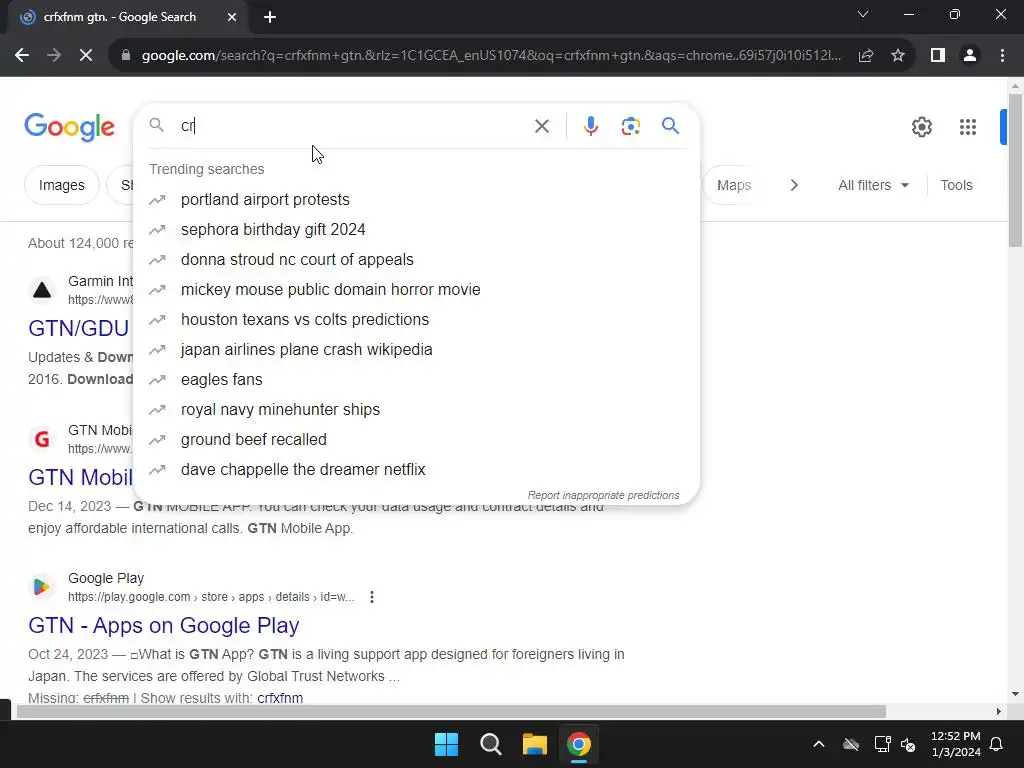Image resolution: width=1024 pixels, height=768 pixels.
Task: Open GTN - Apps on Google Play result
Action: 163,626
